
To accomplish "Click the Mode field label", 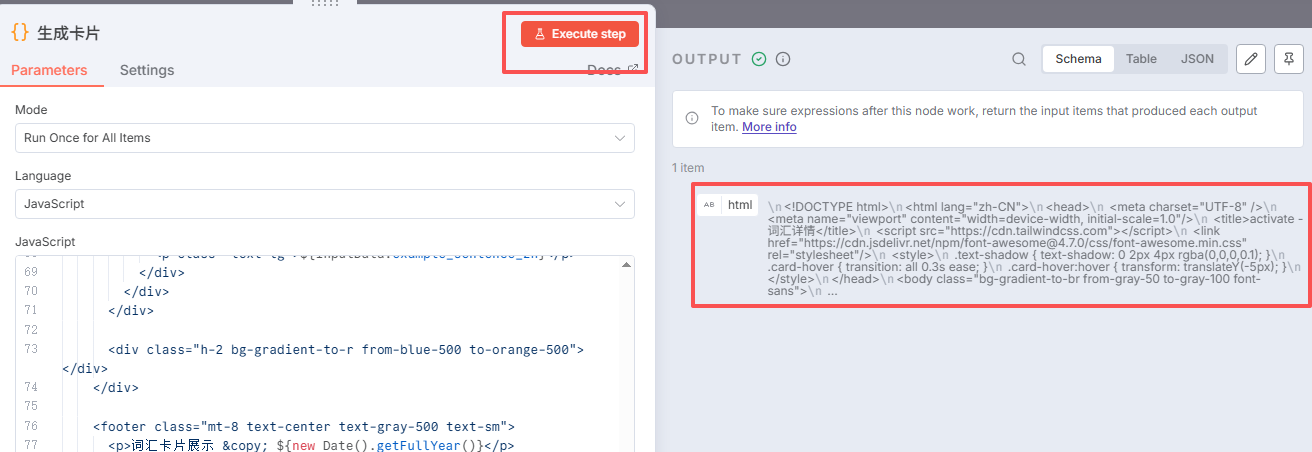I will [x=31, y=110].
